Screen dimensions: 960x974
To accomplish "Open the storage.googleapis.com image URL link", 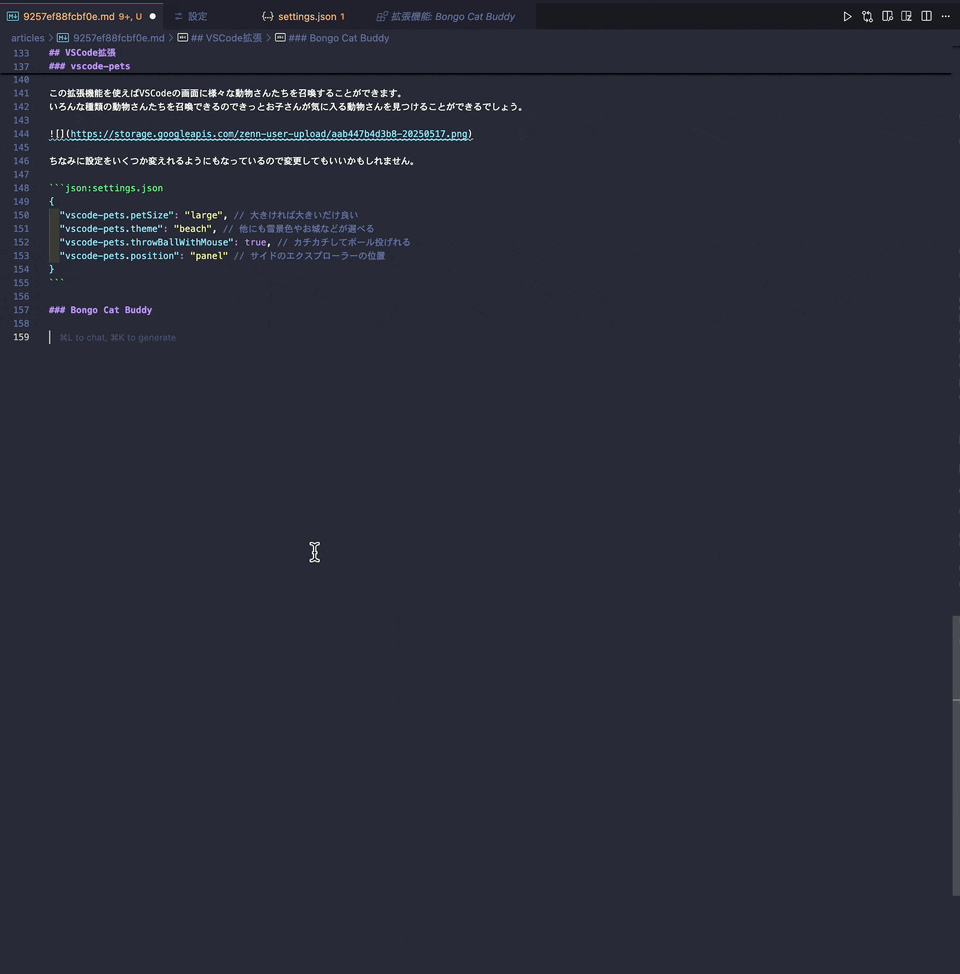I will pos(269,134).
